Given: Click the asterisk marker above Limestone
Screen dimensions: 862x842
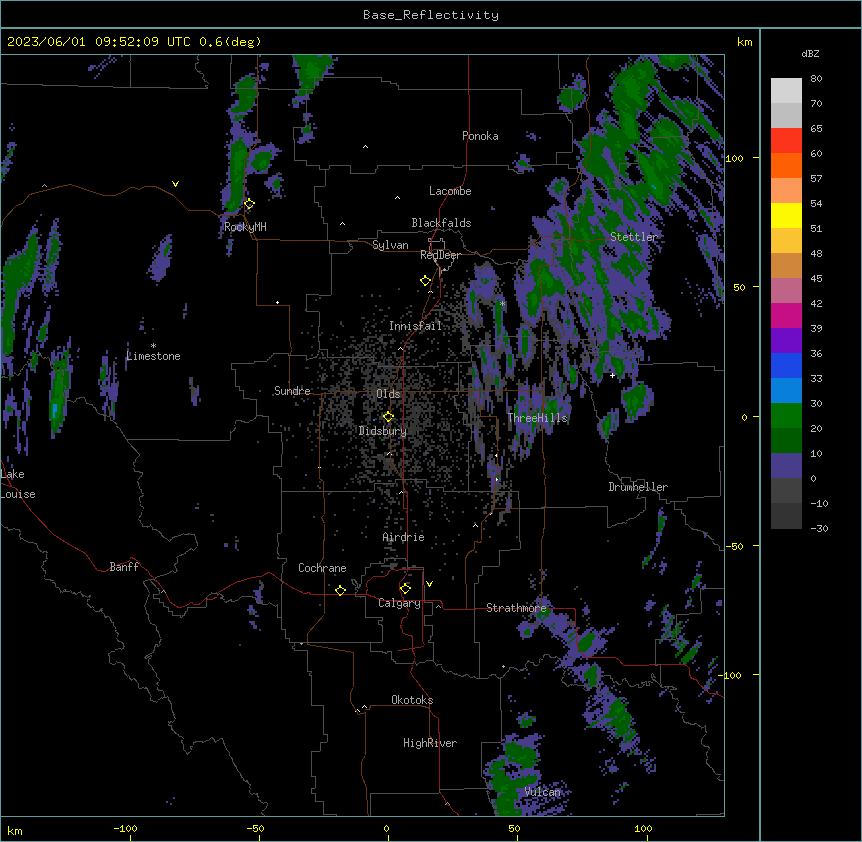Looking at the screenshot, I should pyautogui.click(x=153, y=346).
